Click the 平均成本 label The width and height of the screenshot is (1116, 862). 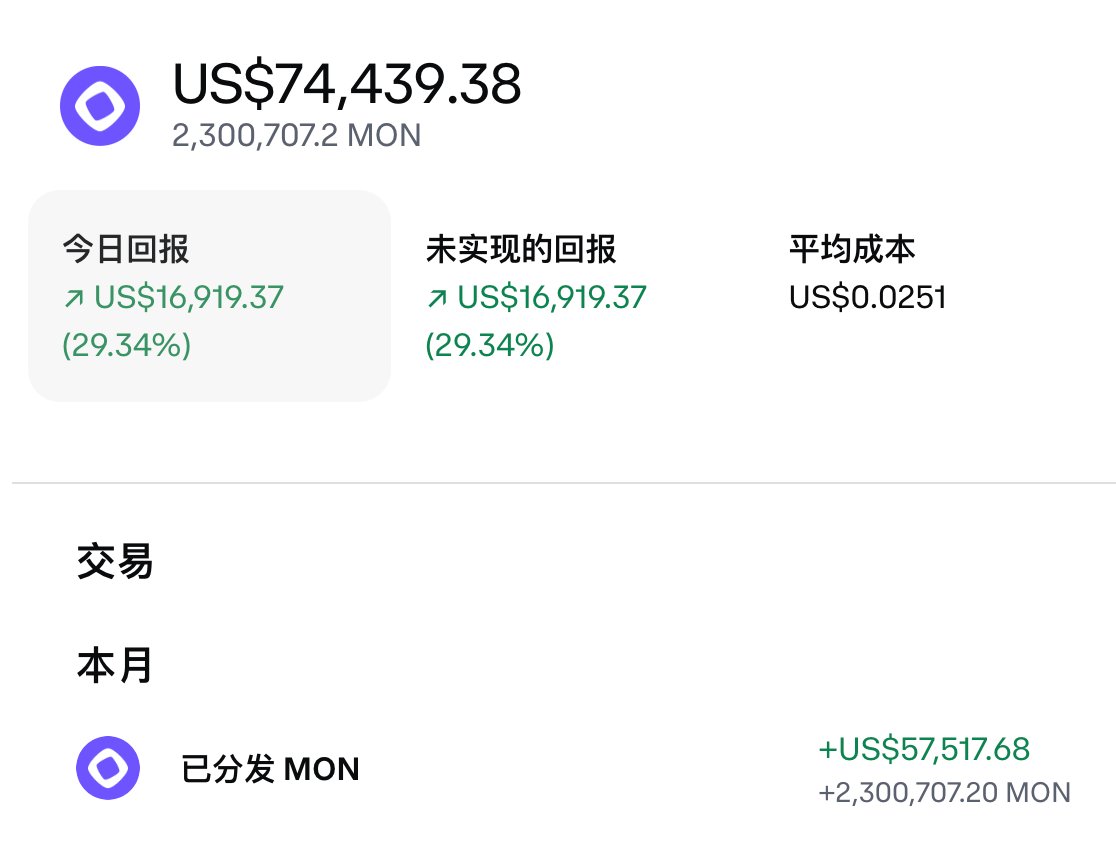point(851,249)
